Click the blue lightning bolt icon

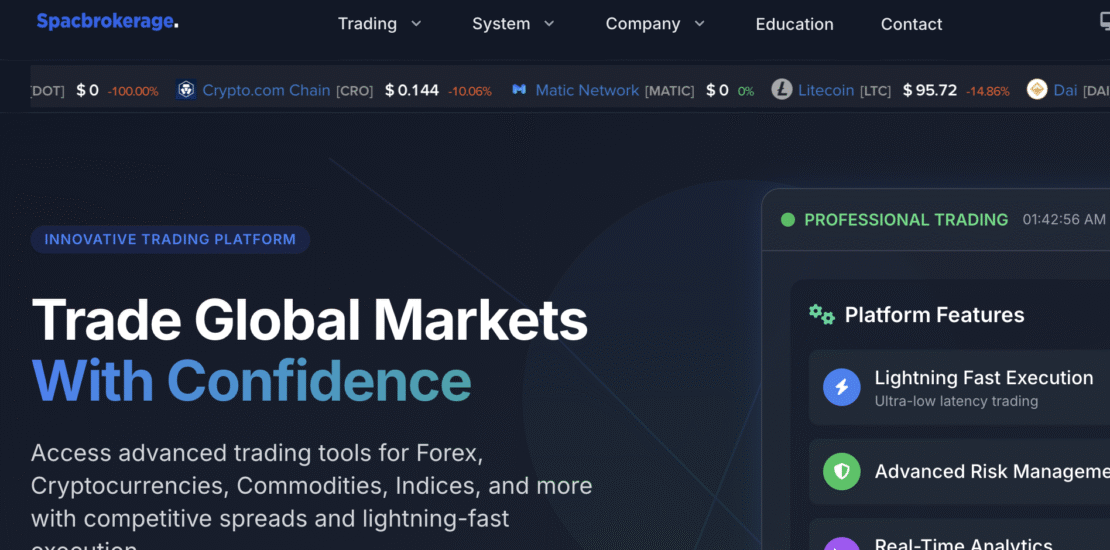pos(842,387)
